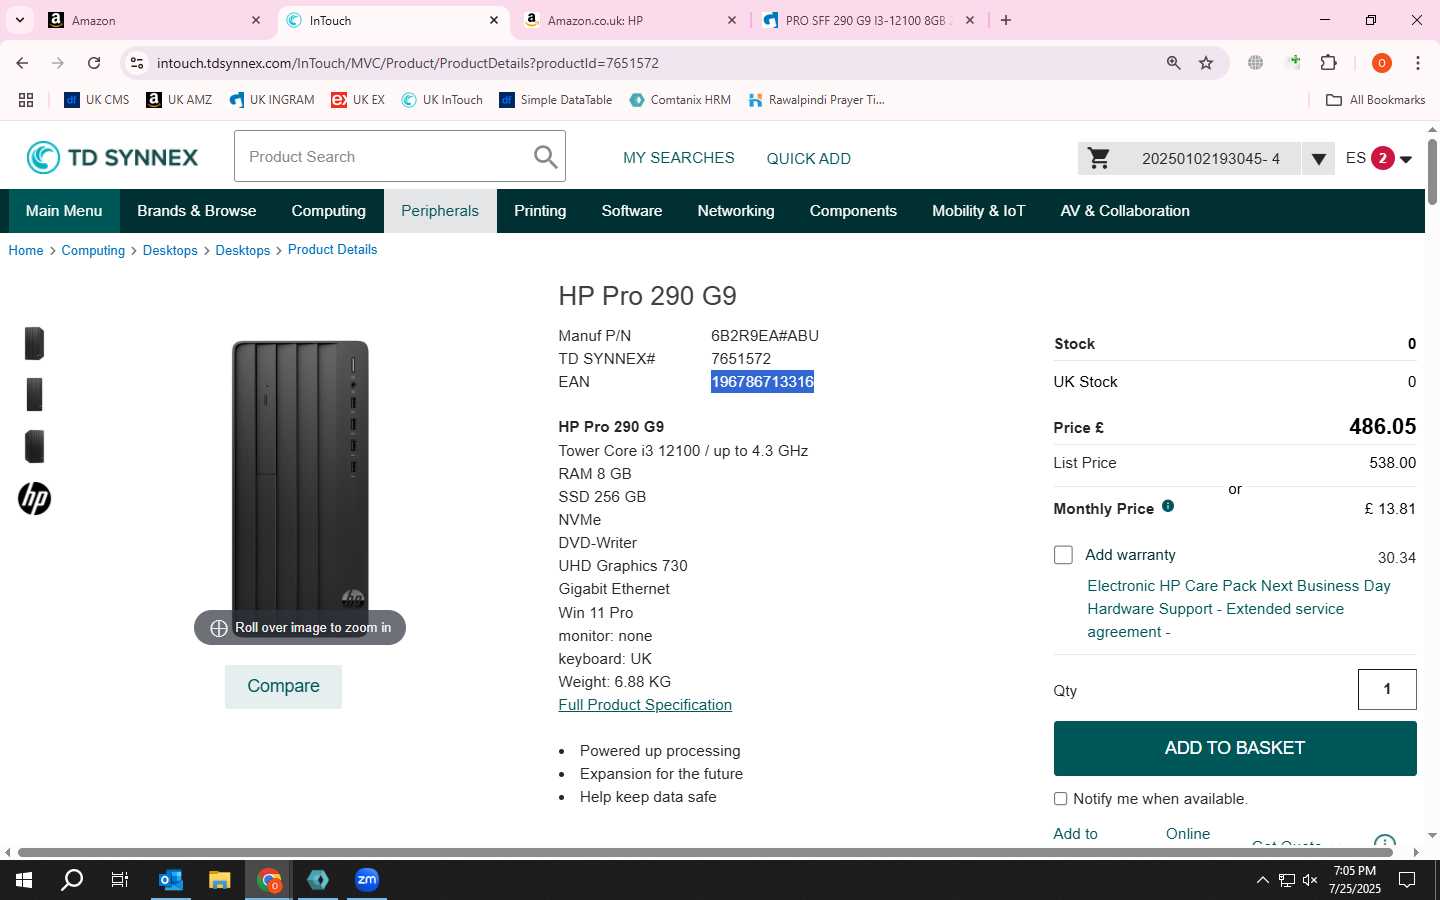Open the Components menu

coord(853,211)
